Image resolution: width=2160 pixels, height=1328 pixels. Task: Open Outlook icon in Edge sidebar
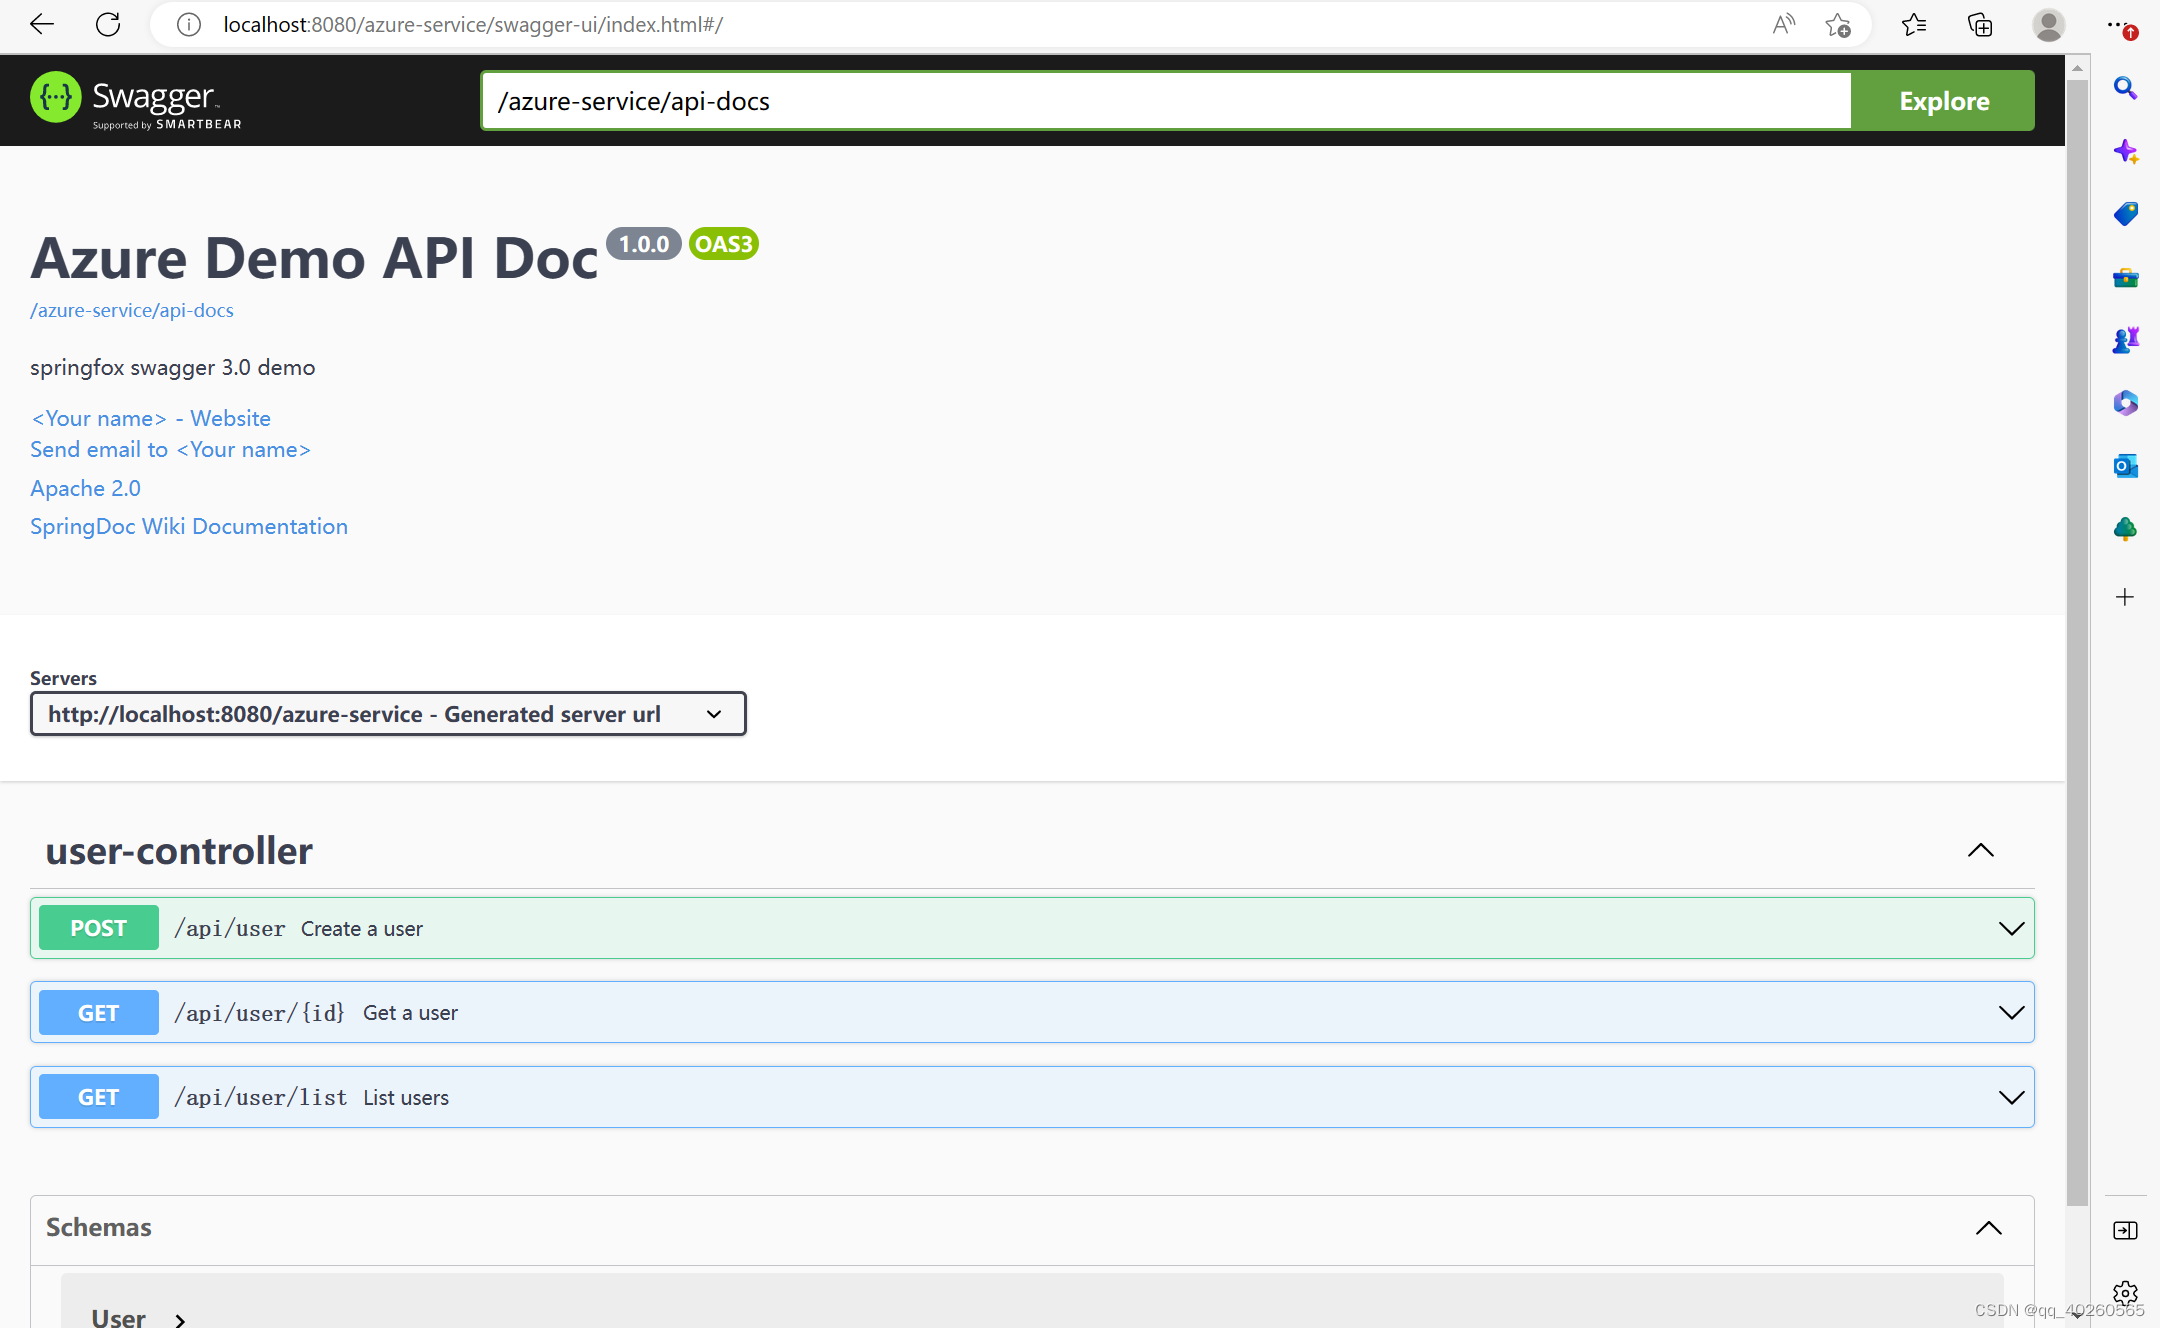pos(2125,466)
